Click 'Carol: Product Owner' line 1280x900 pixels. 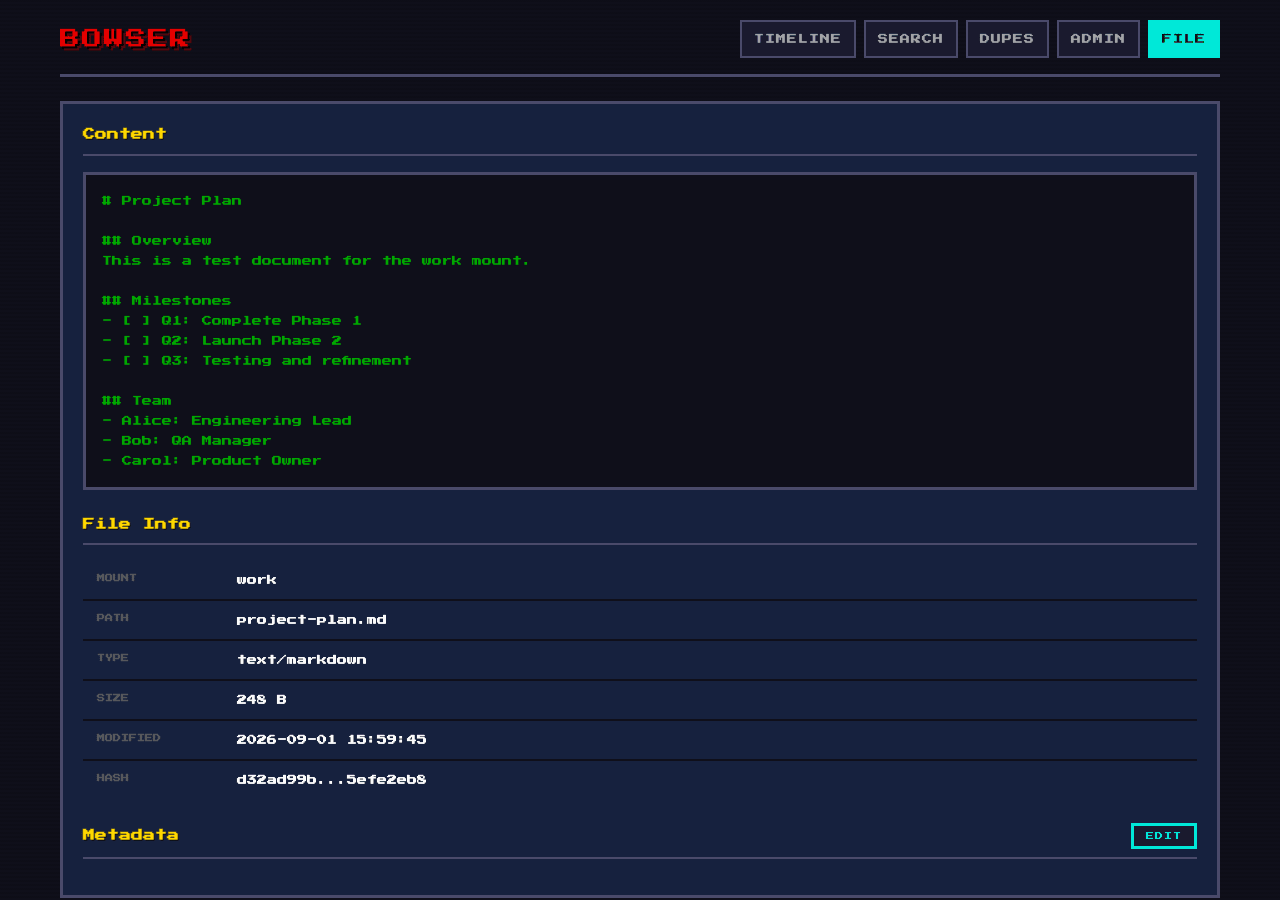point(212,461)
